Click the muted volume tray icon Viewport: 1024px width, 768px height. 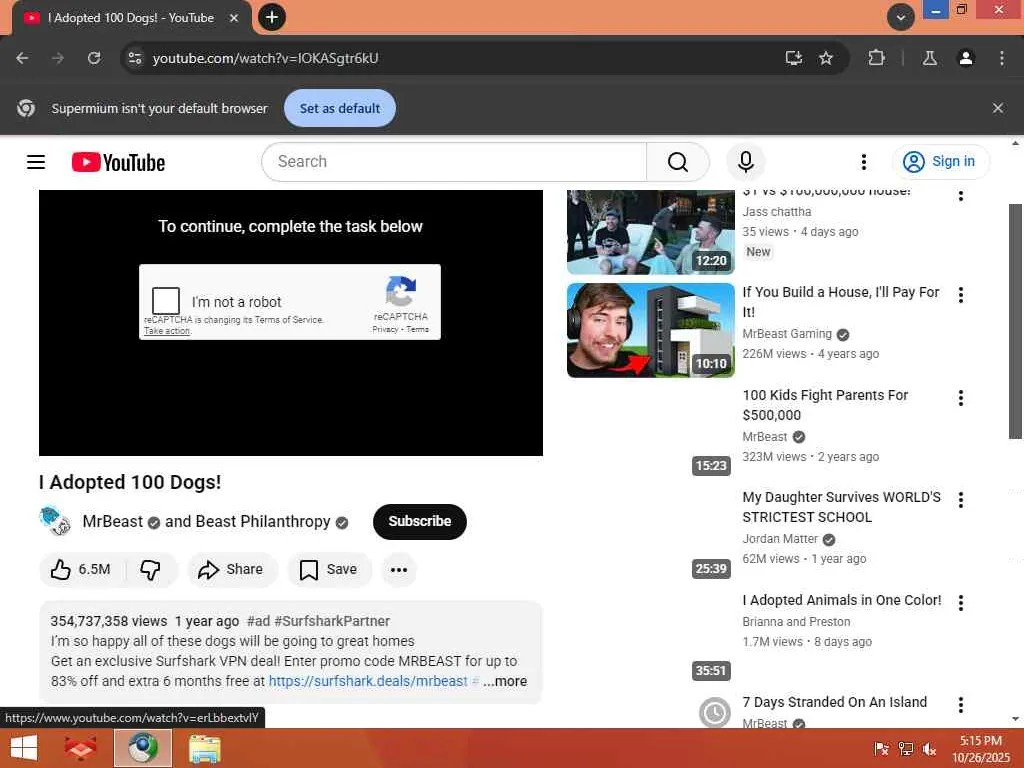[x=930, y=749]
